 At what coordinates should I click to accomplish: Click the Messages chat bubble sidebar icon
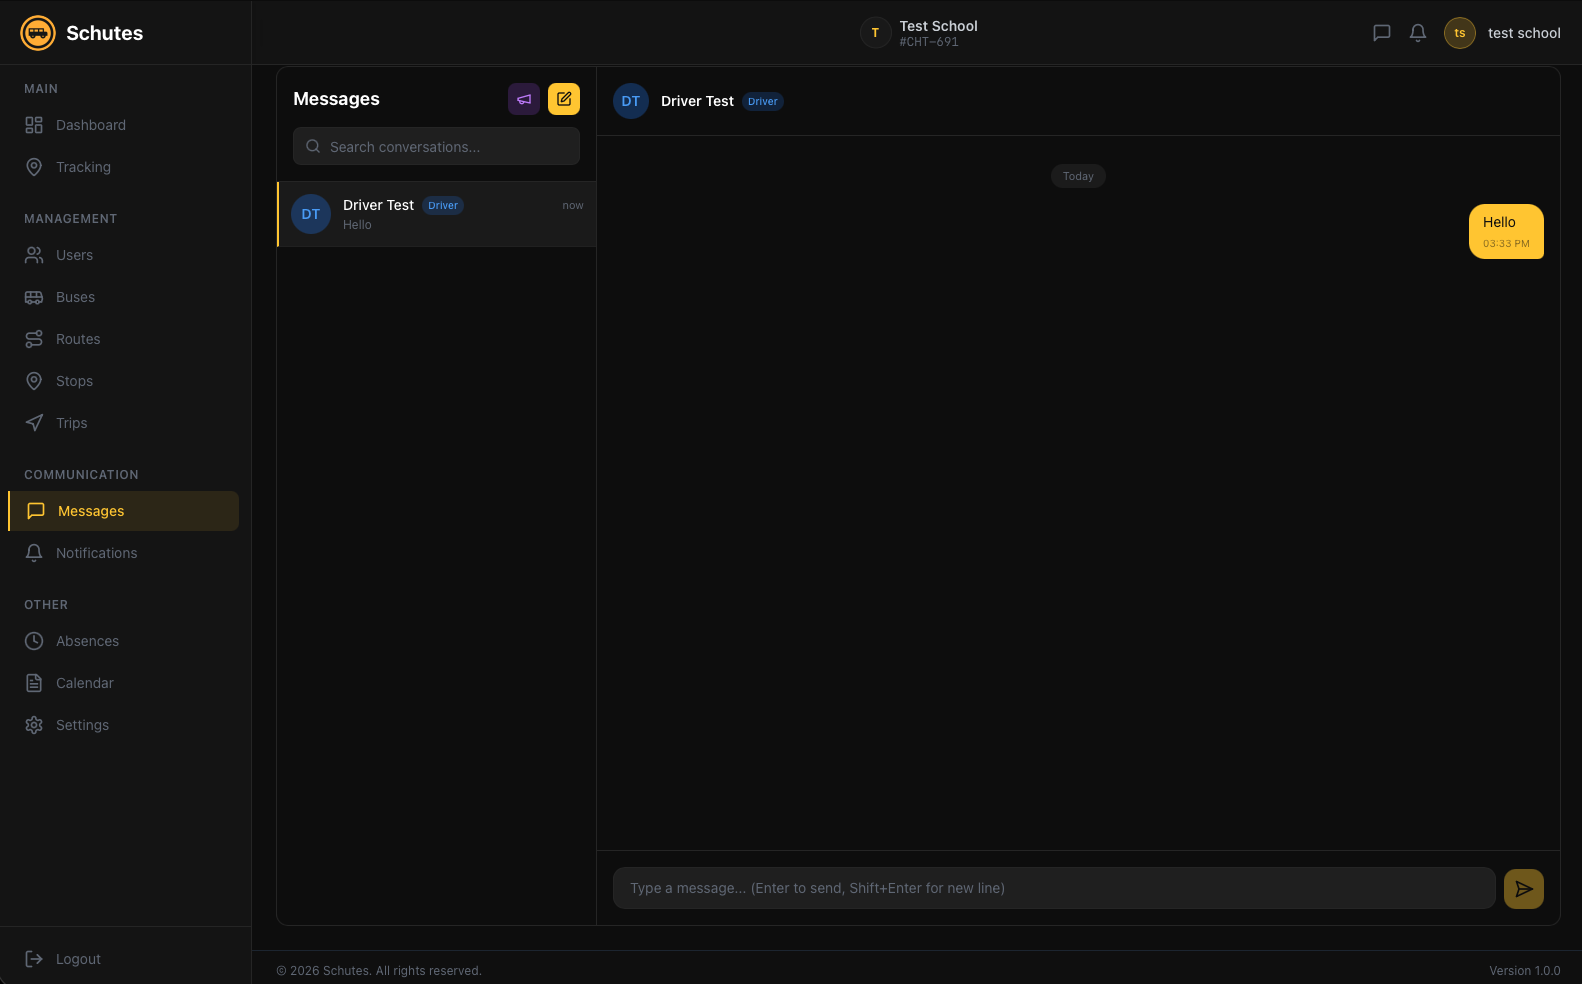36,511
